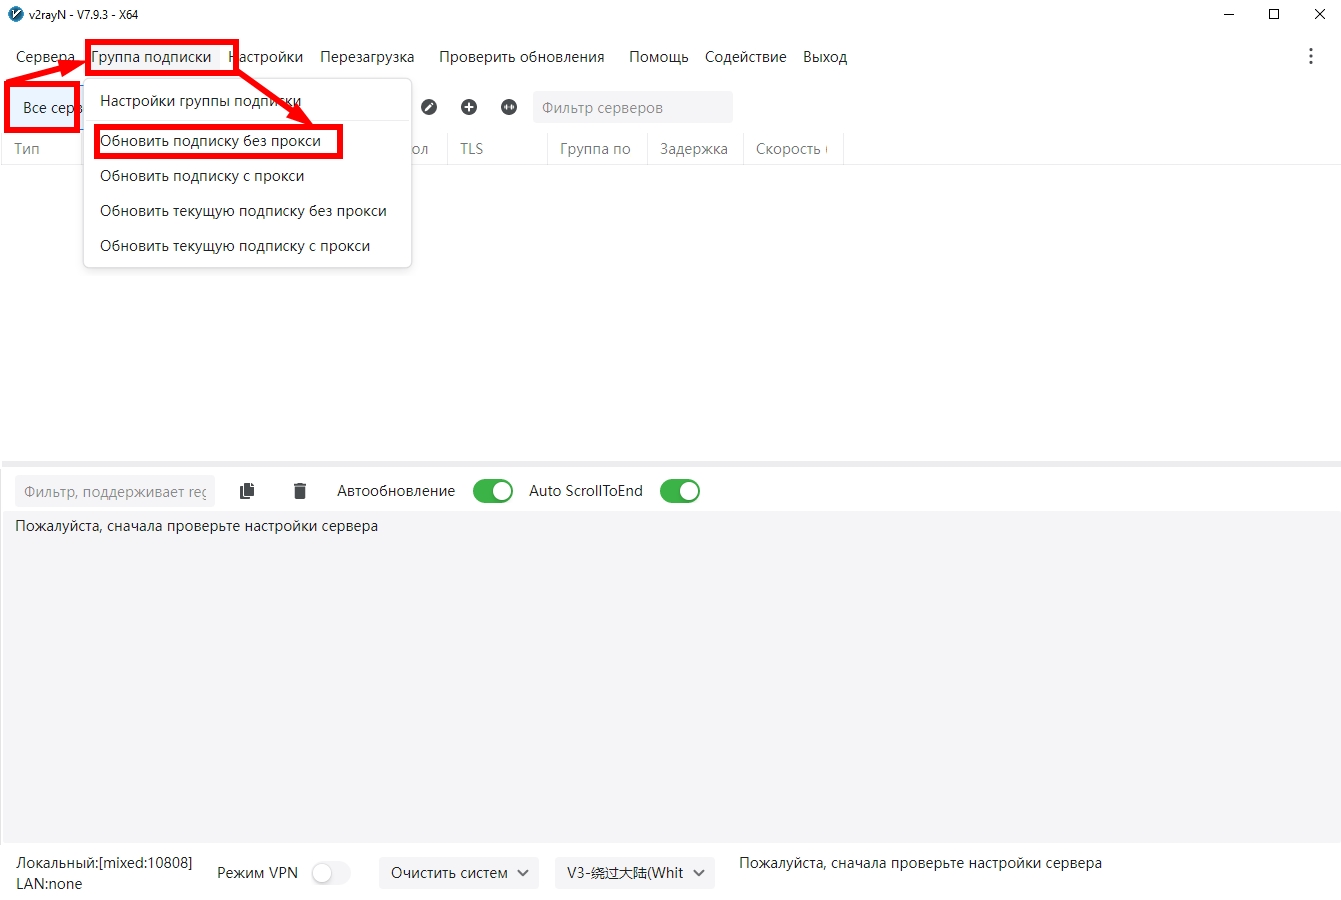This screenshot has width=1341, height=900.
Task: Click the LAN:none status text
Action: coord(49,884)
